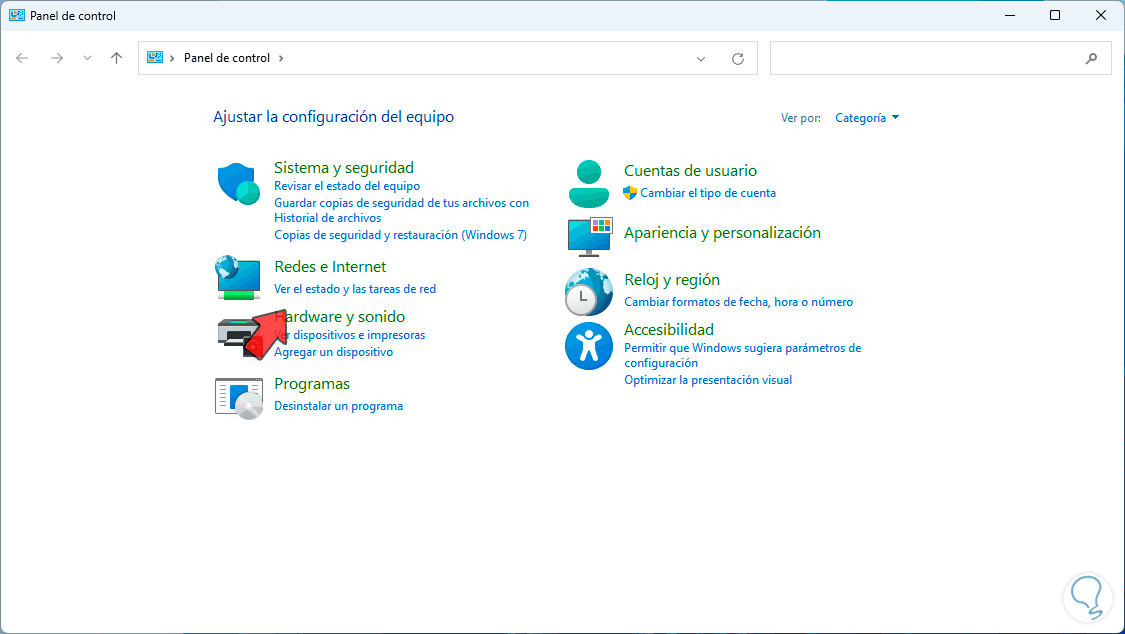Open Redes e Internet globe monitor icon
This screenshot has width=1125, height=634.
point(237,278)
